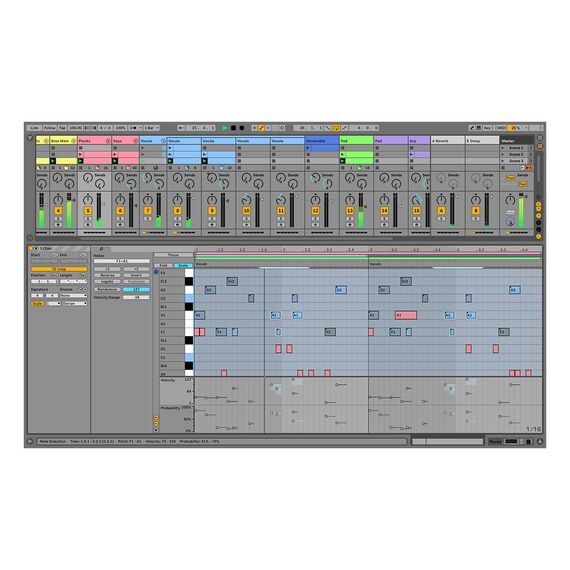Click the Live Set play icon in status bar
The image size is (570, 570).
29,441
